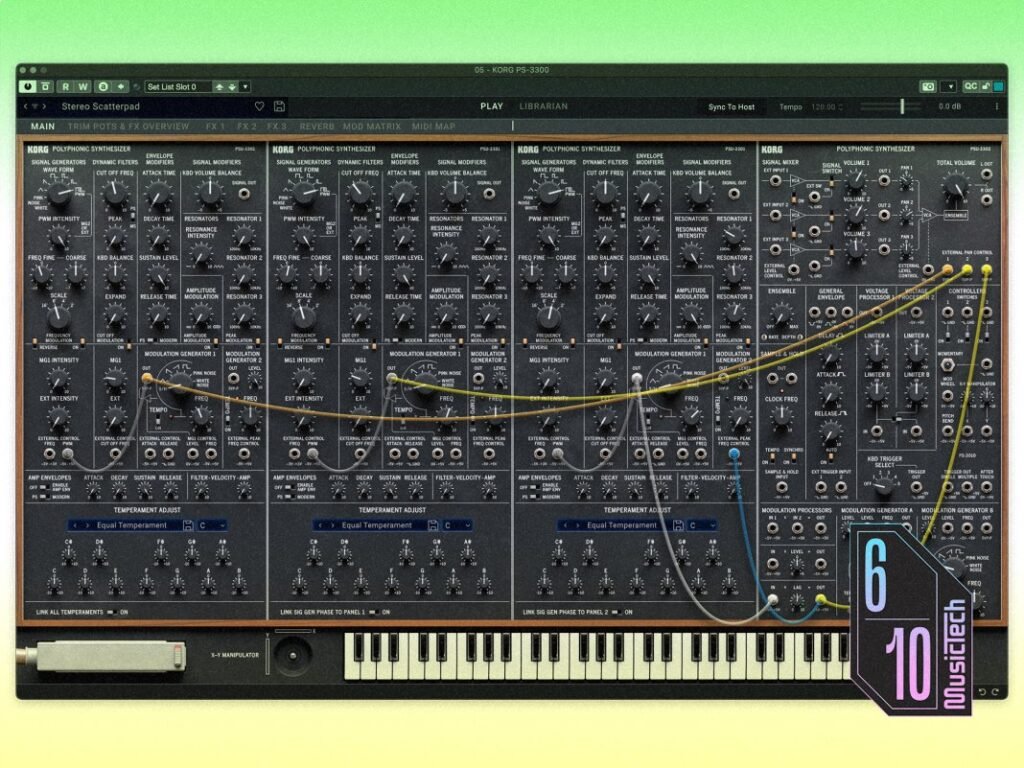Open the QC panel icon at top right
Screen dimensions: 1024x768
click(970, 87)
